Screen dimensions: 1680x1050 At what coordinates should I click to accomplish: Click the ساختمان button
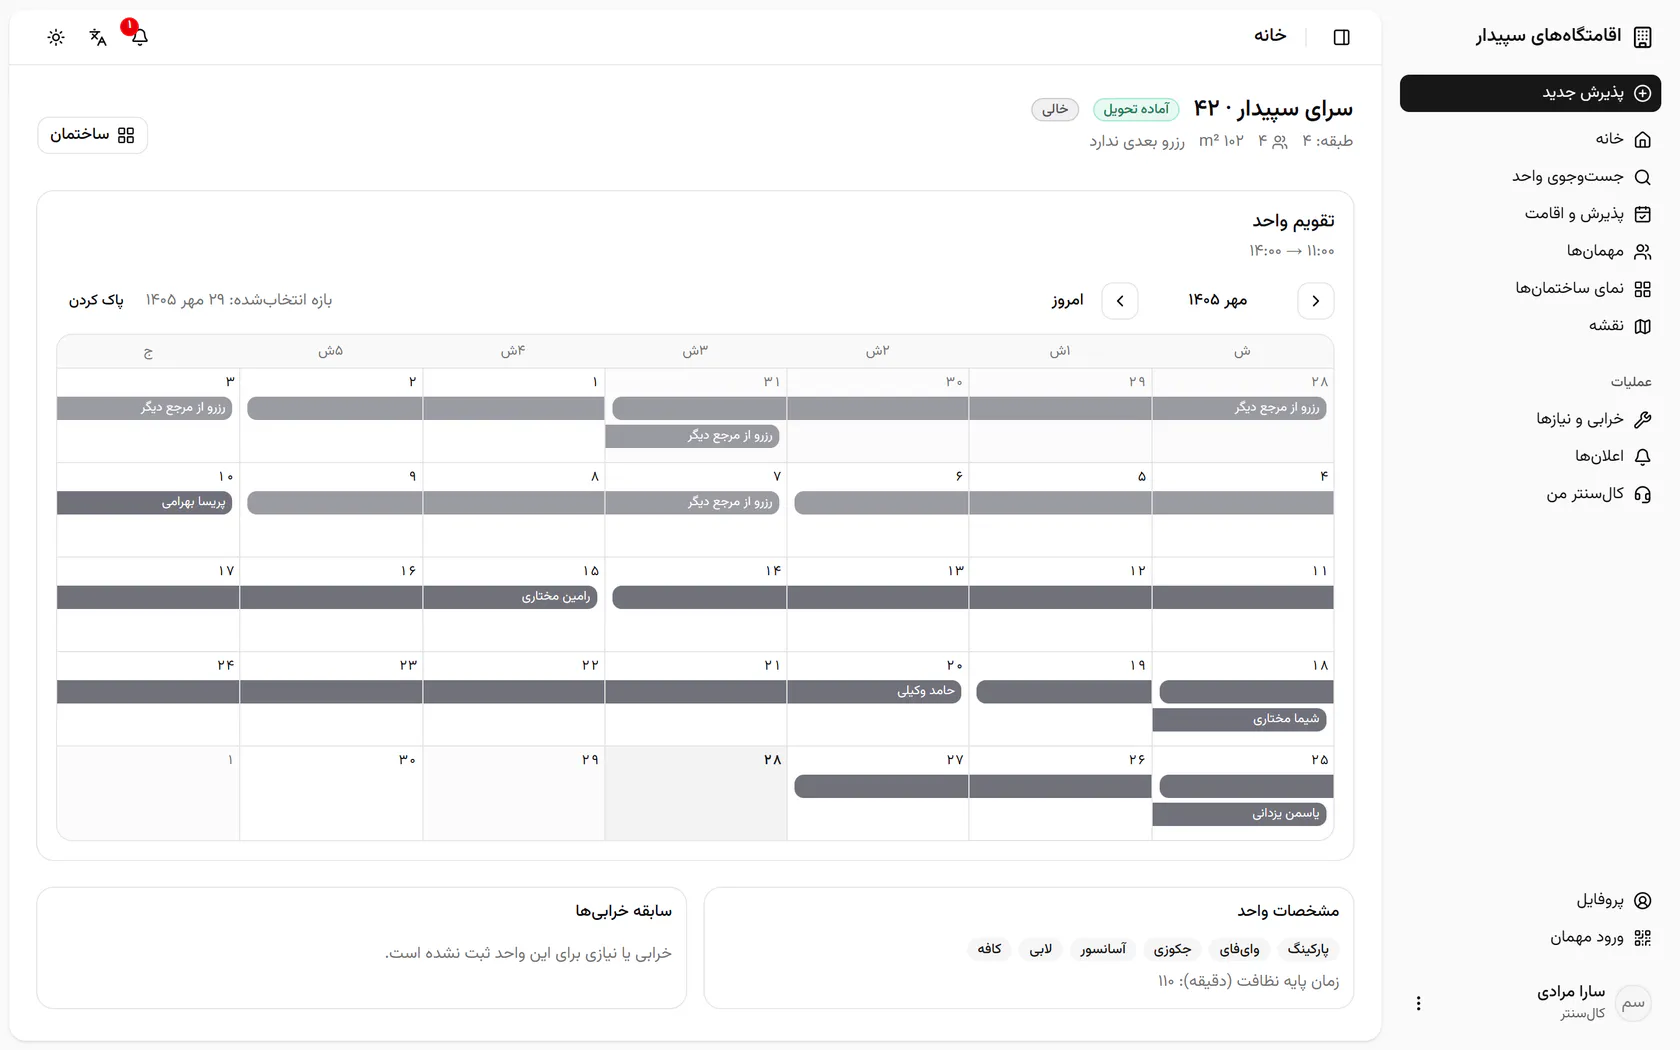point(92,135)
